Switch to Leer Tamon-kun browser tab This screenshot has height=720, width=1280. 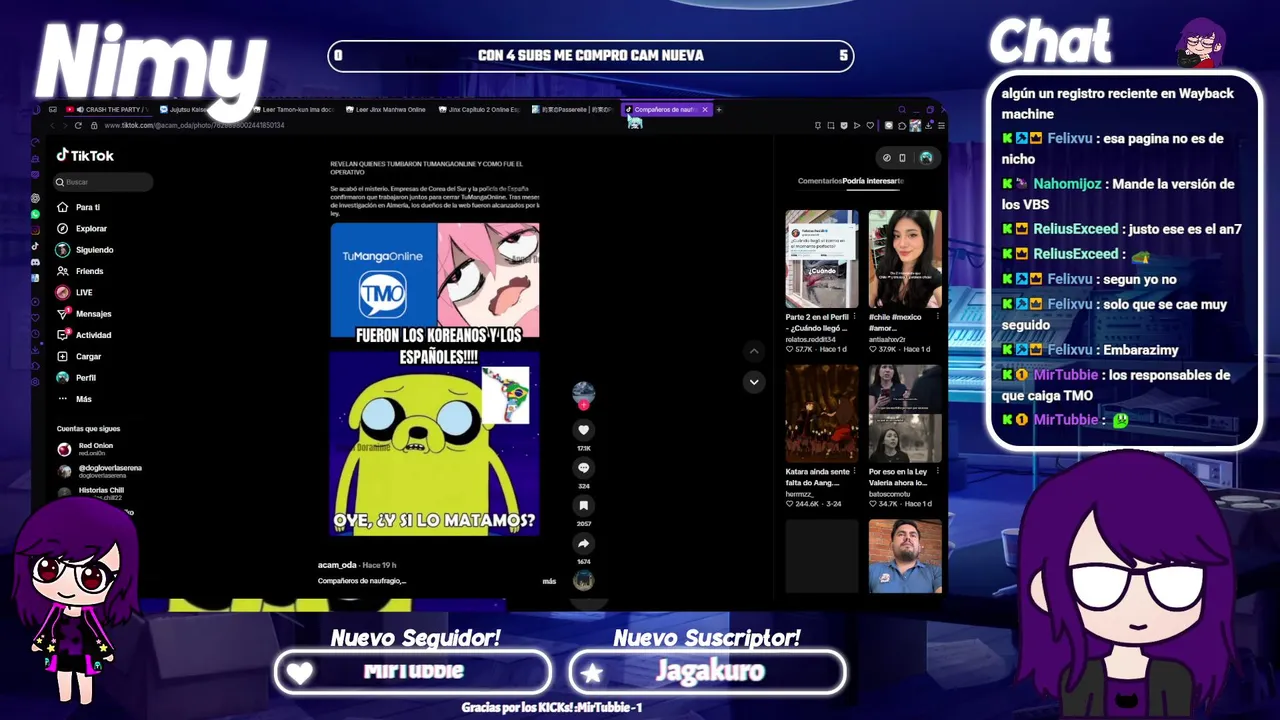click(292, 109)
